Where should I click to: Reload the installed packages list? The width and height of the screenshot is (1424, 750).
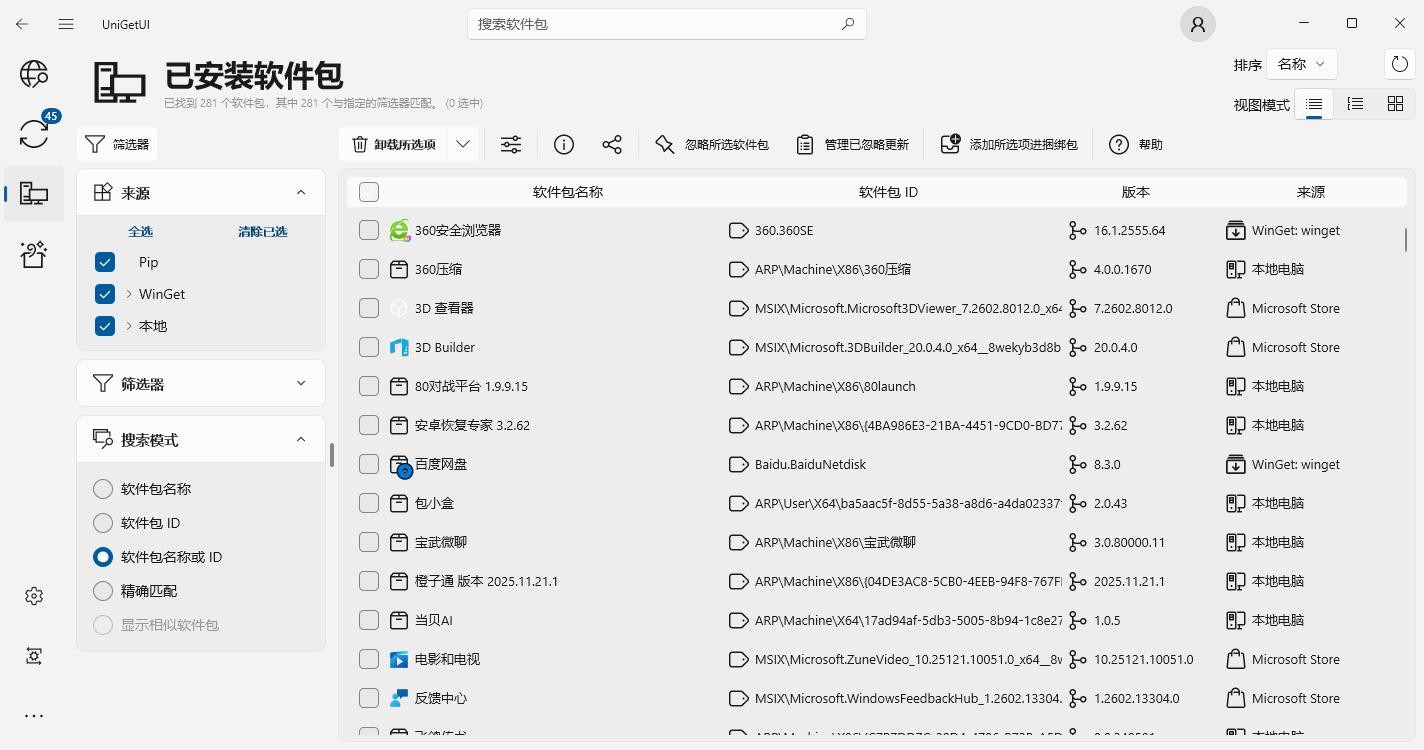[1400, 64]
